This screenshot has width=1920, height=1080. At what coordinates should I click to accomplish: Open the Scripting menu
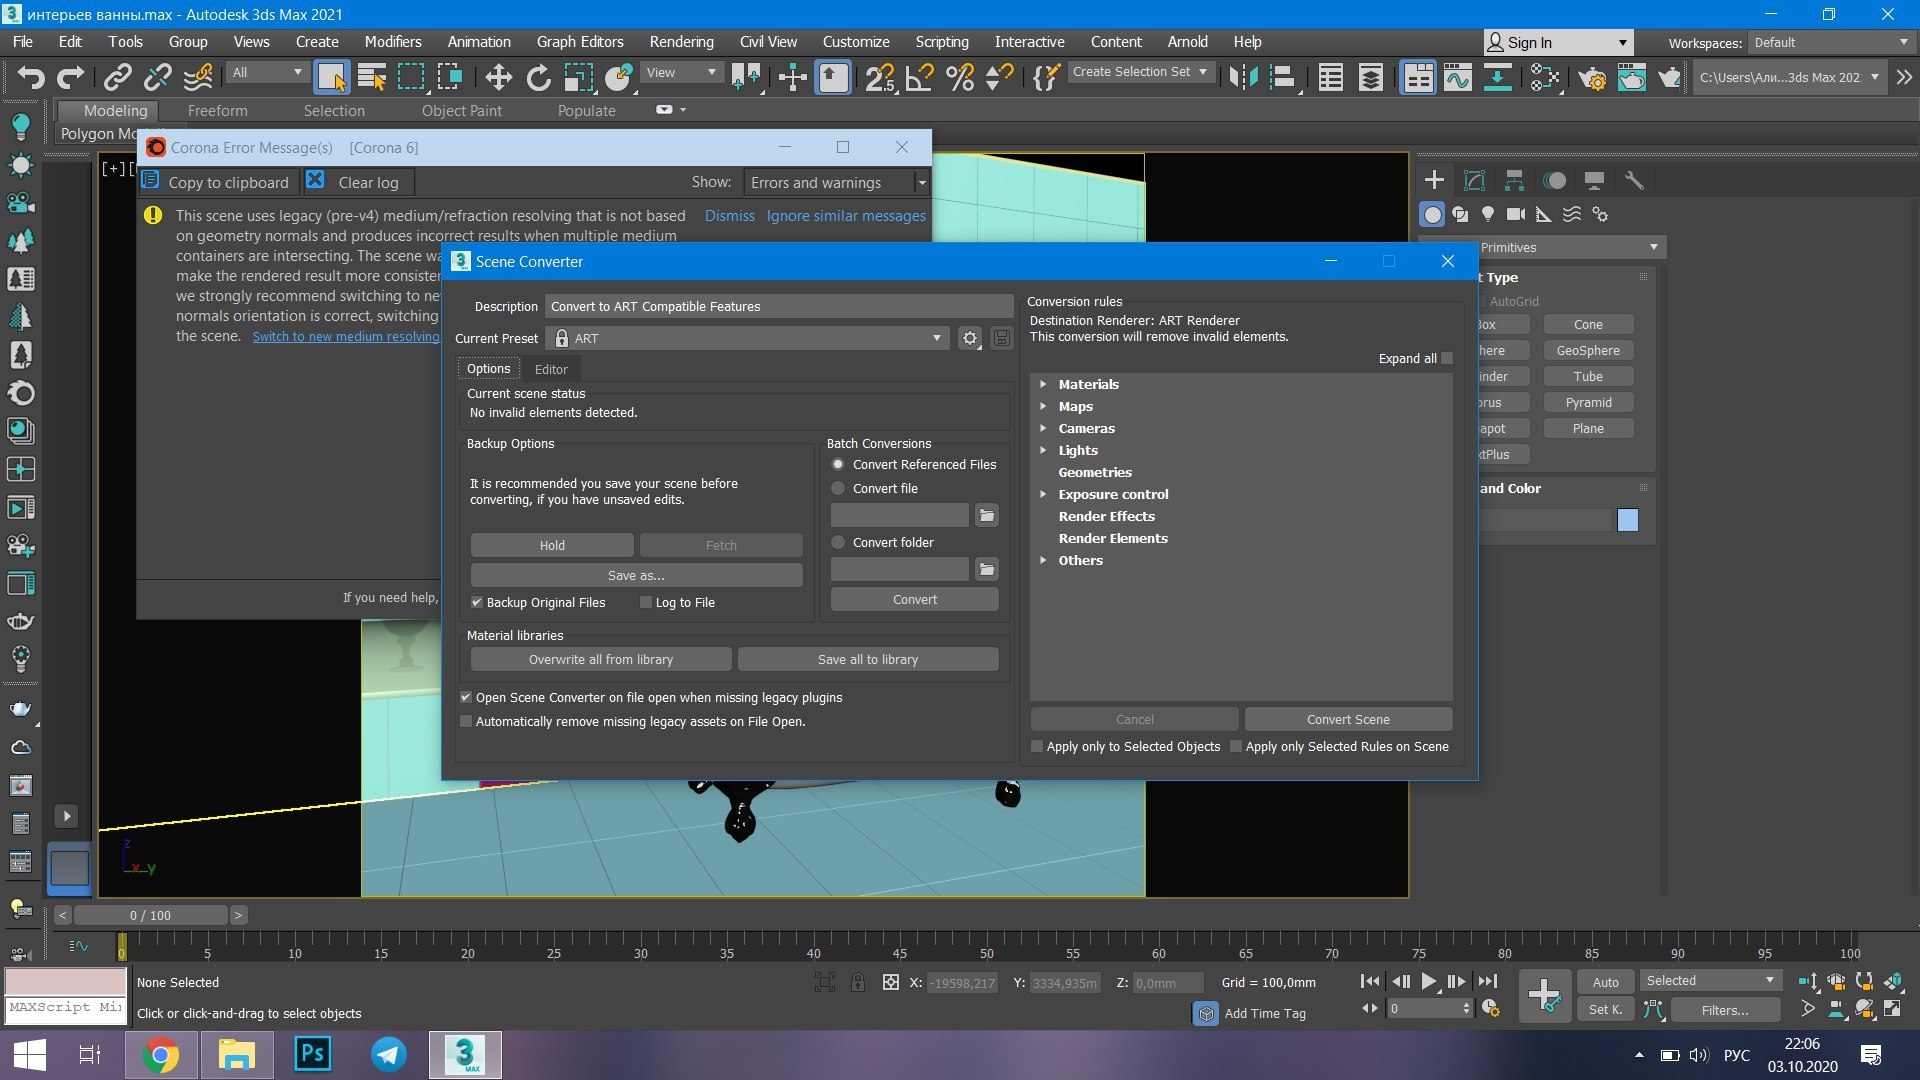coord(941,42)
